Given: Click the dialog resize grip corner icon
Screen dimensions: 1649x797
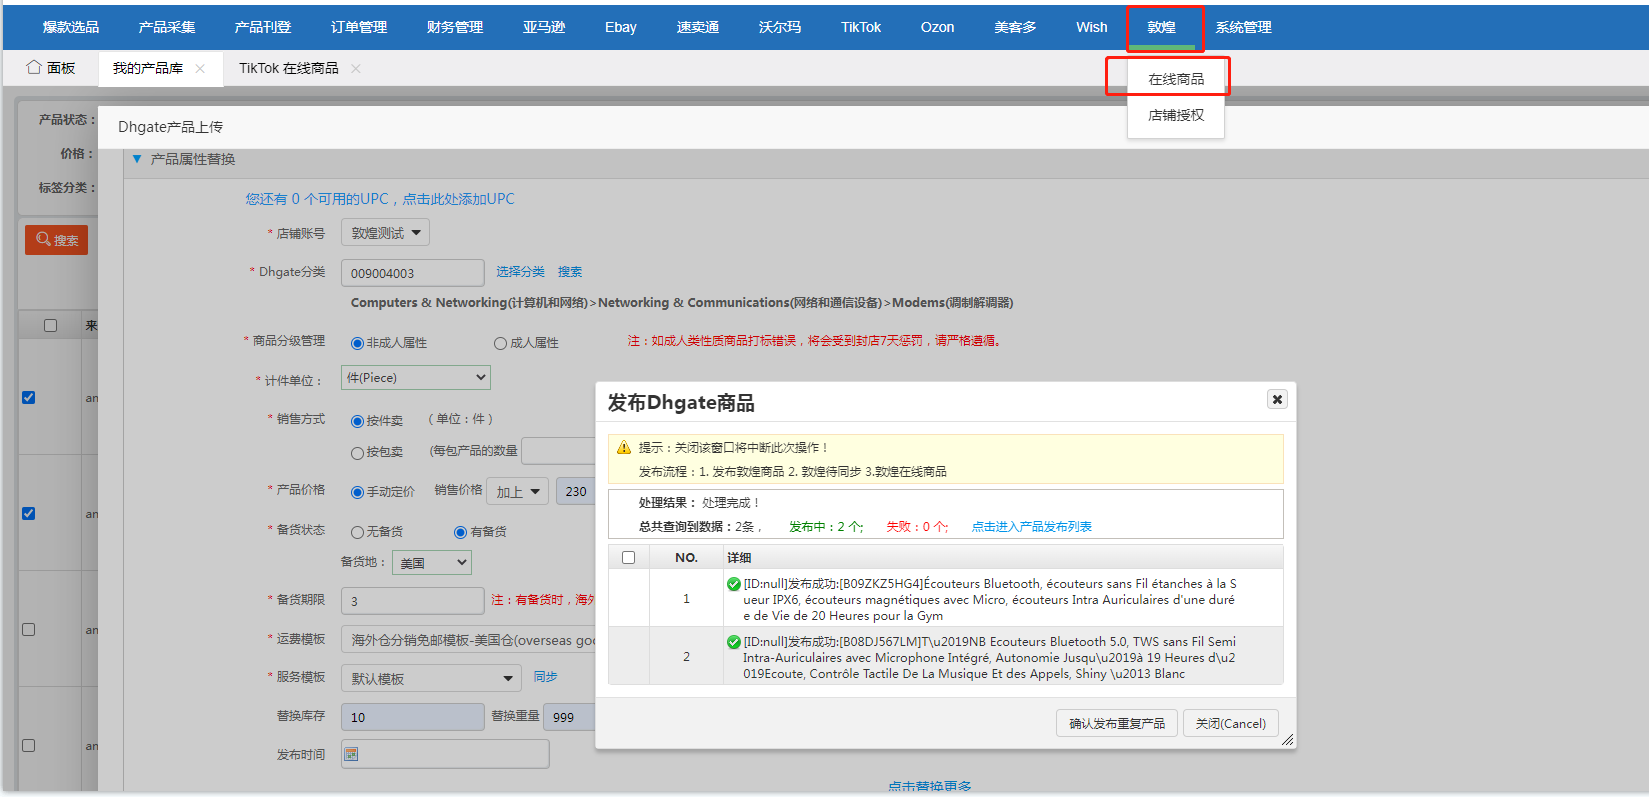Looking at the screenshot, I should 1288,740.
